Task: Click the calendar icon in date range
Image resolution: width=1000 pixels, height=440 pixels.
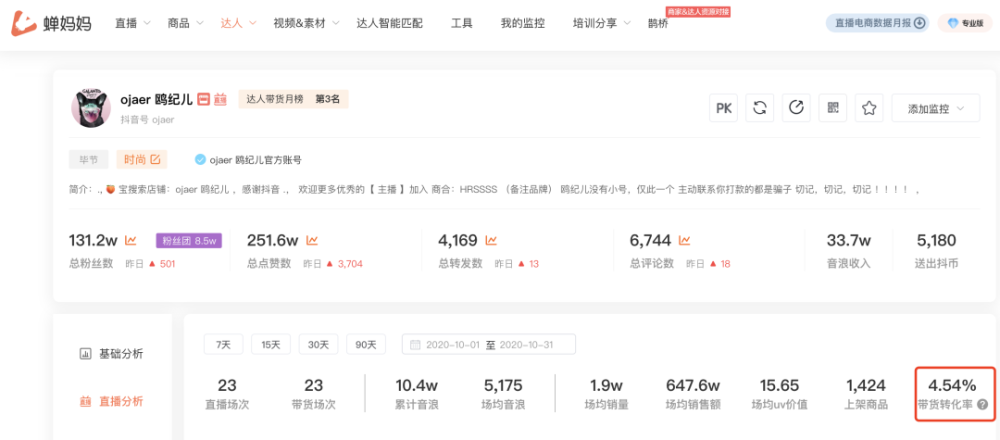Action: [415, 345]
